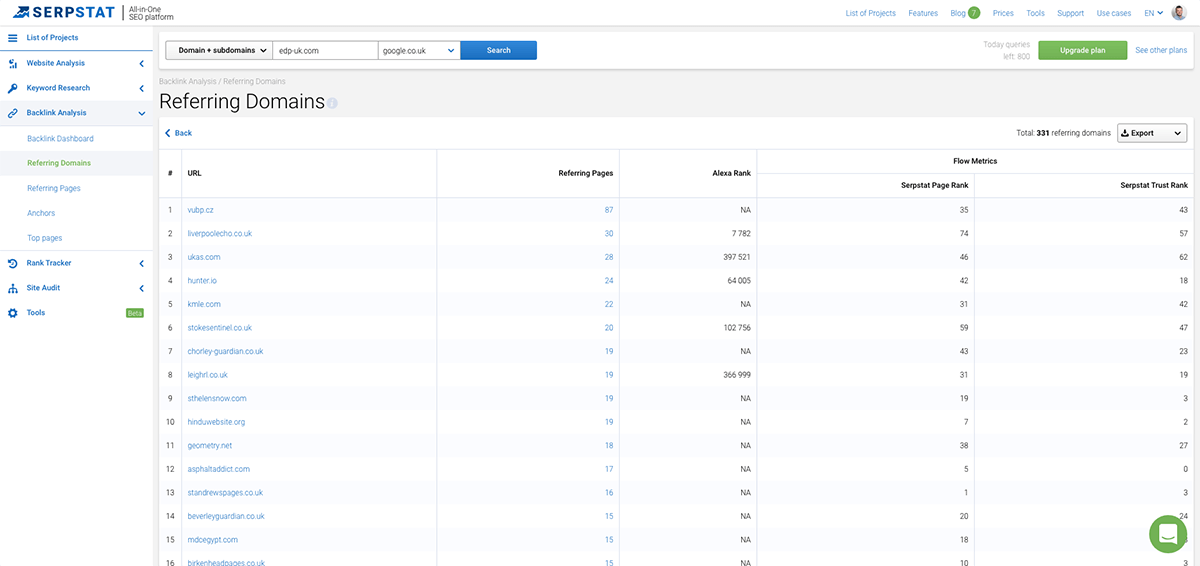Click the Website Analysis chart icon
The width and height of the screenshot is (1200, 566).
coord(13,63)
